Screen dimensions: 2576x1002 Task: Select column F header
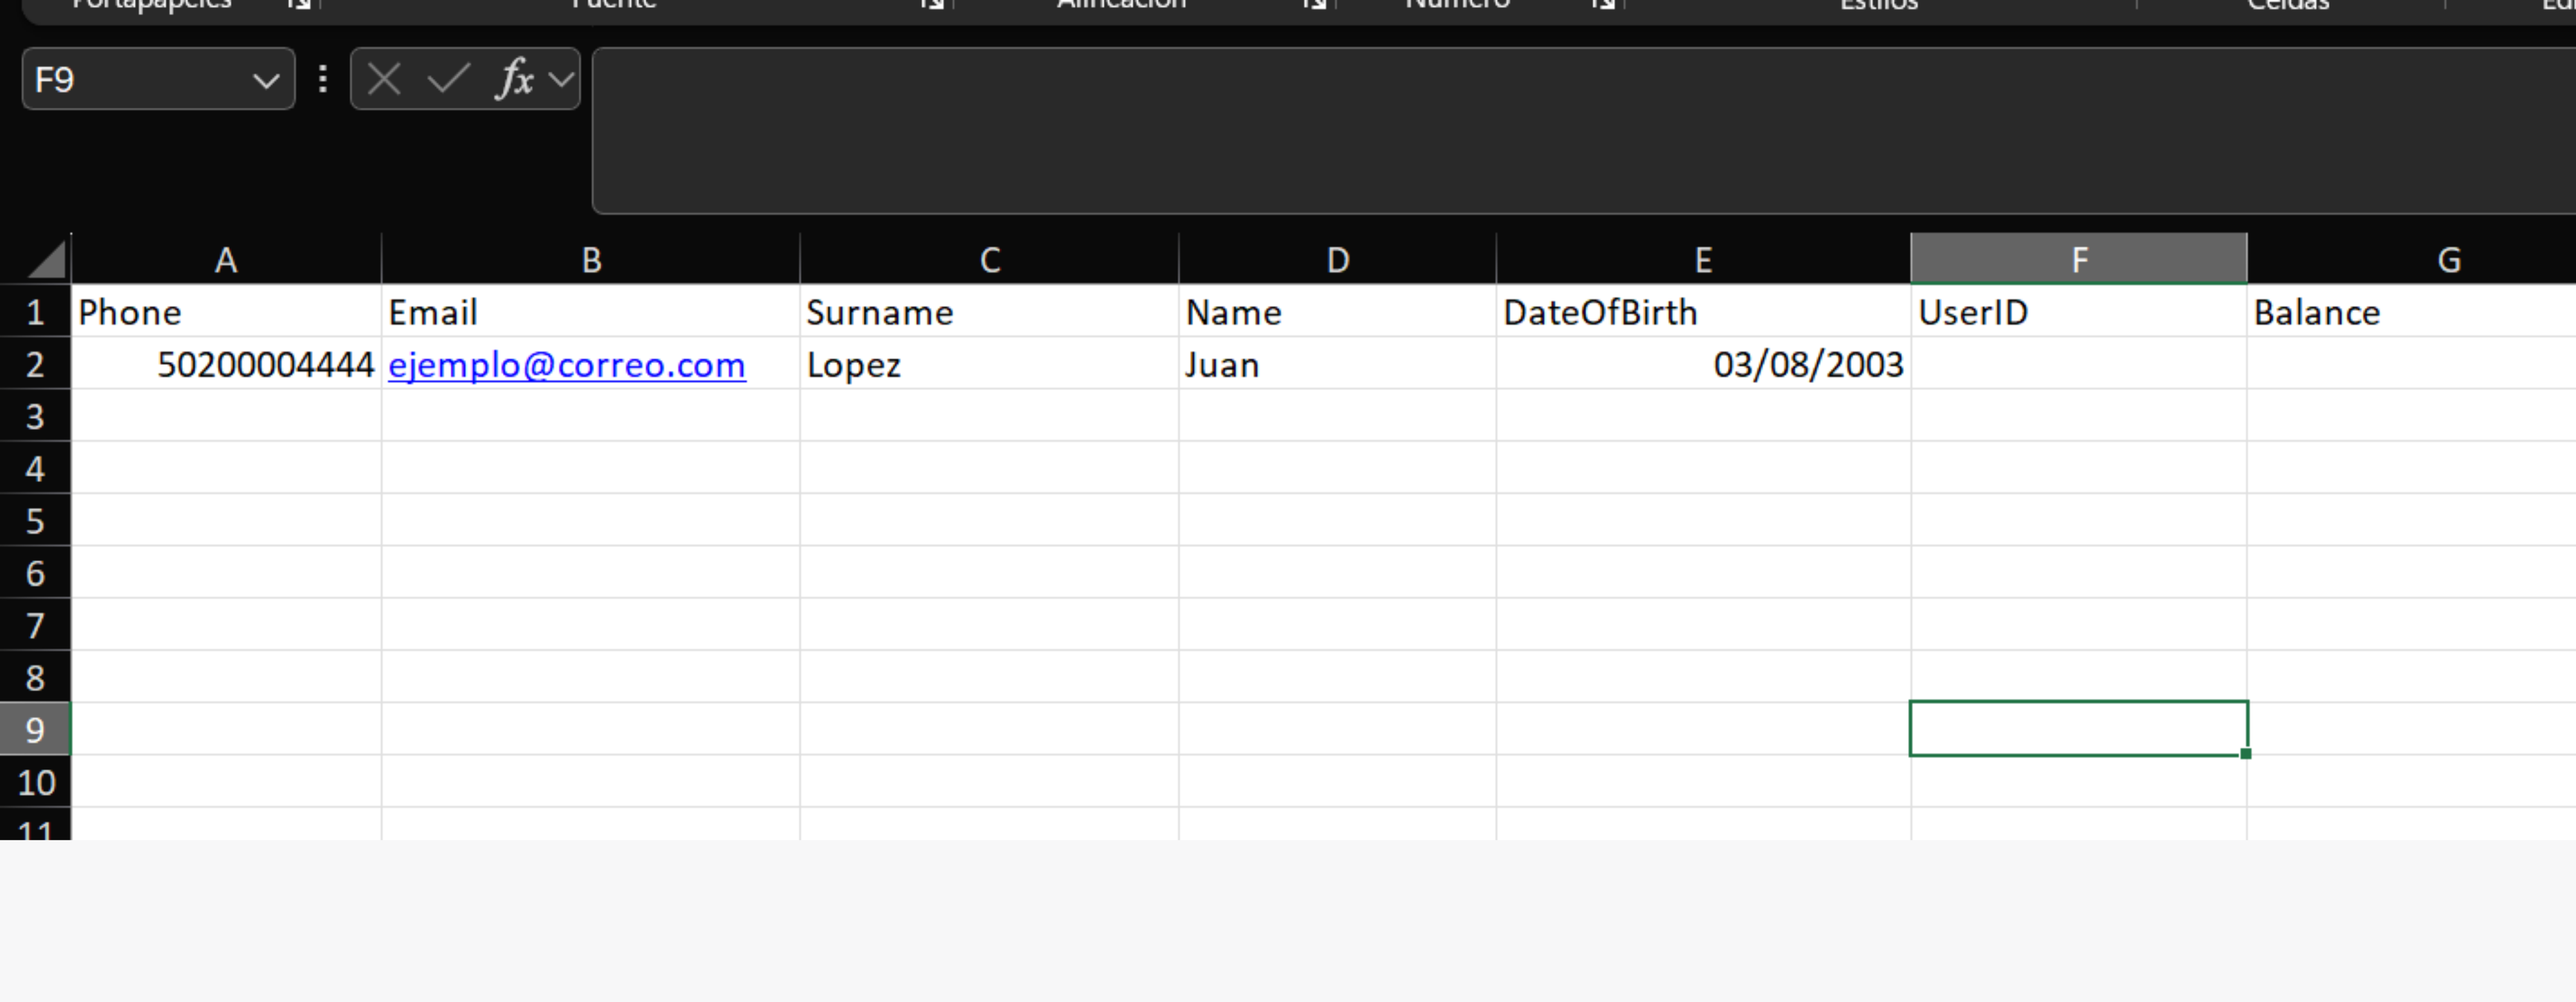[2078, 259]
